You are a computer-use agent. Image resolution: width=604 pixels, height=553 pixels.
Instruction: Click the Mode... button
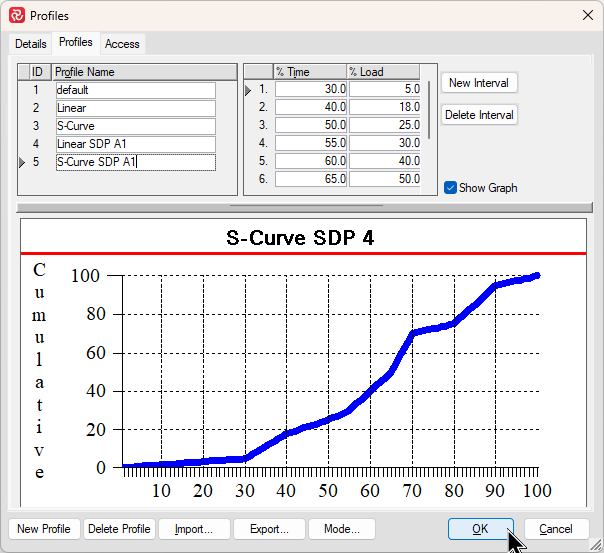tap(342, 529)
